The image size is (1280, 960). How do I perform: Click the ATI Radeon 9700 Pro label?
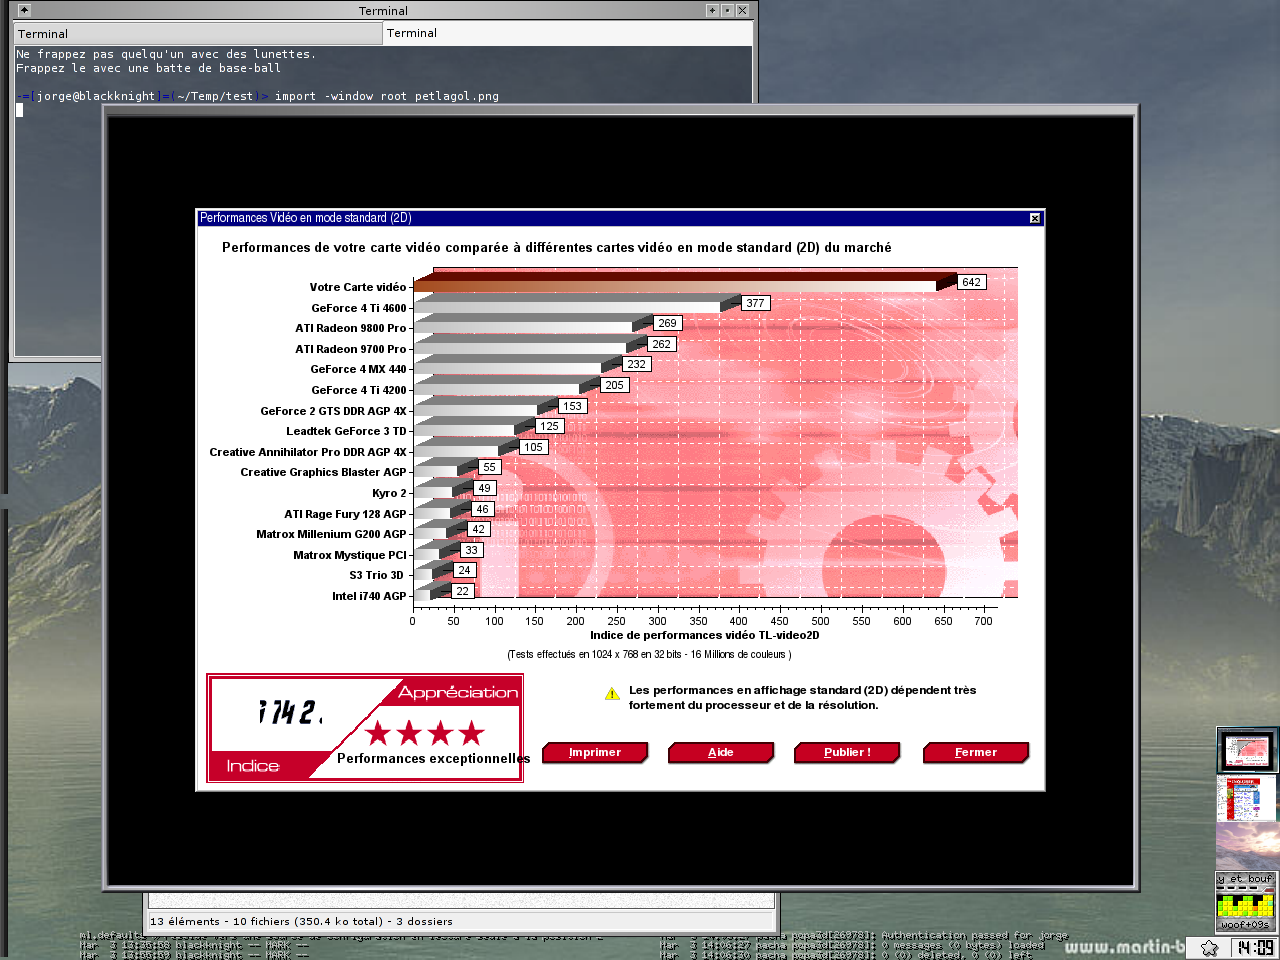pyautogui.click(x=351, y=349)
